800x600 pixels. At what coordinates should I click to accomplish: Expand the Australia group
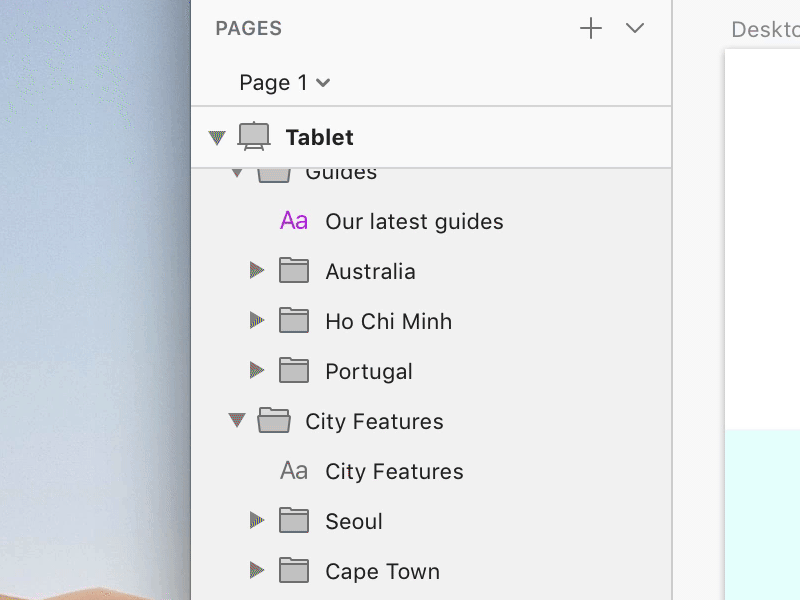click(257, 271)
